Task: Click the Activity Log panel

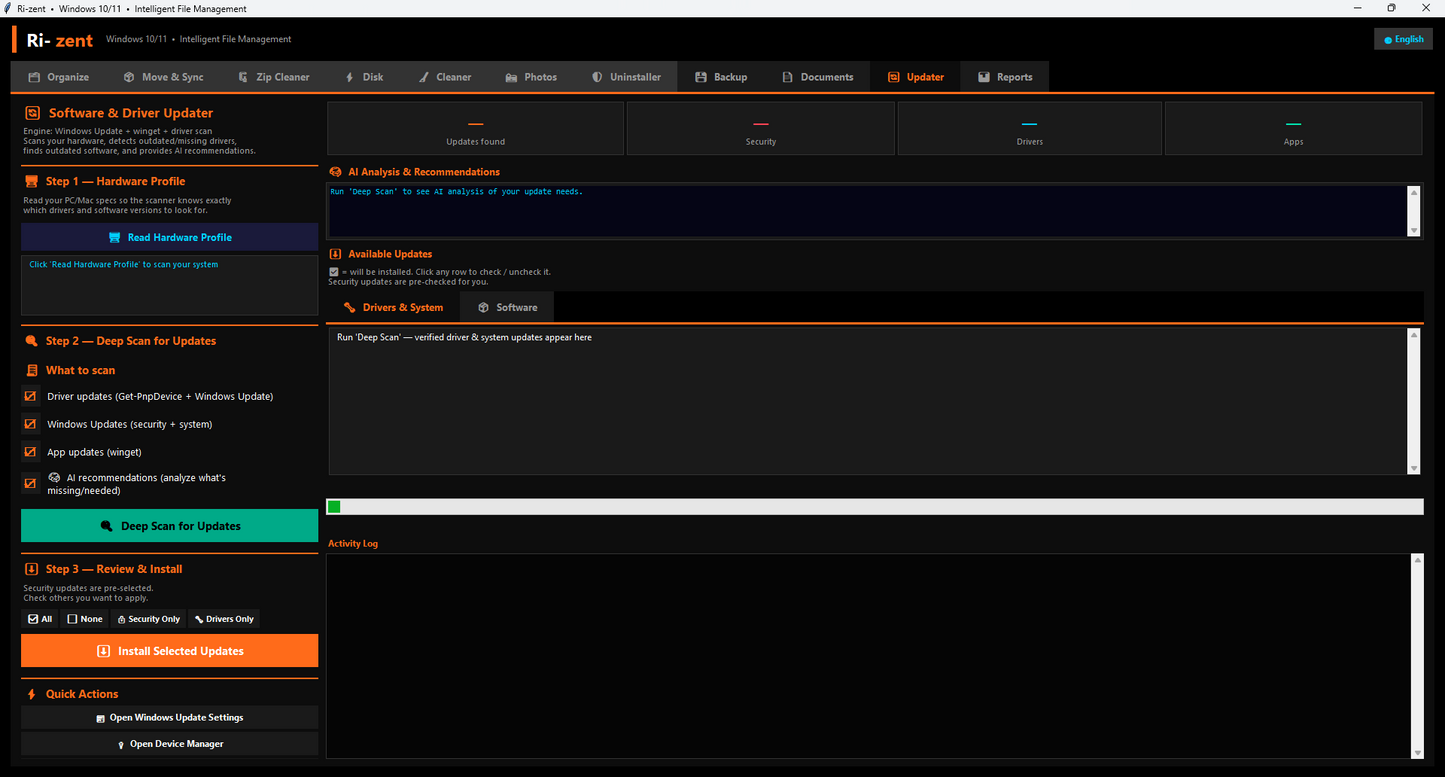Action: tap(869, 656)
